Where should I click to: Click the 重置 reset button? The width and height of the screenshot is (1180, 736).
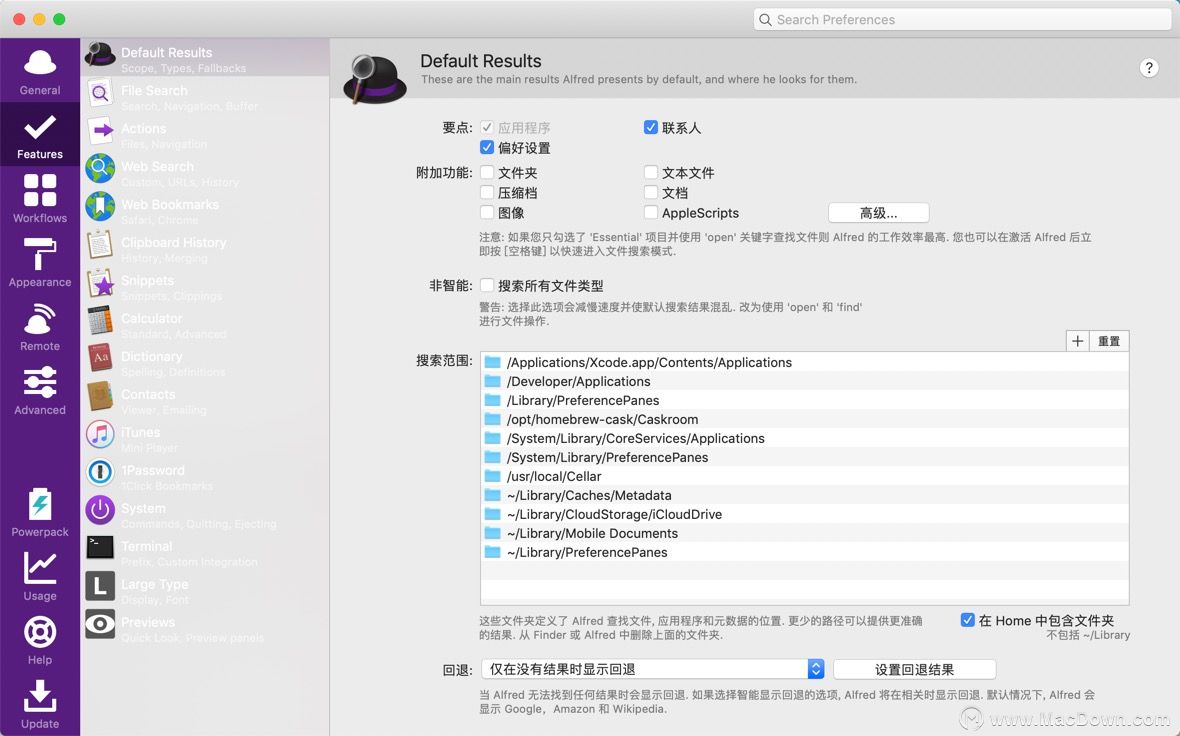(x=1109, y=341)
